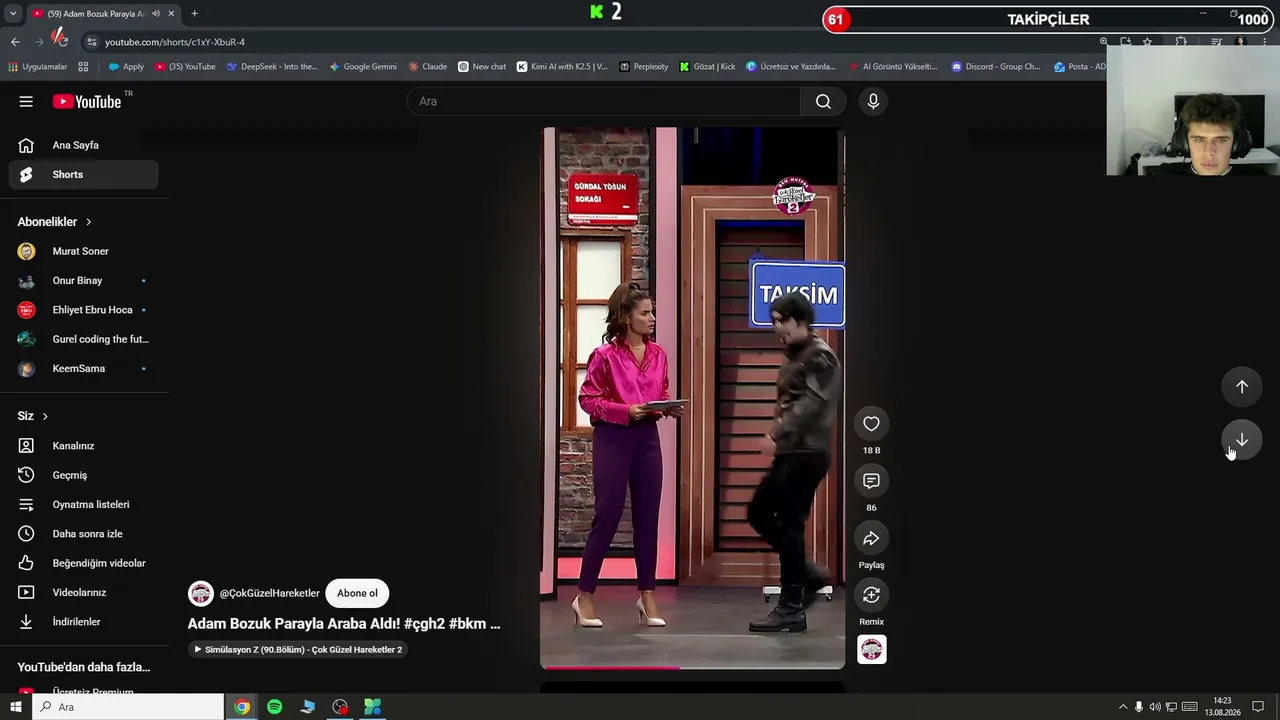Open Gurel coding the fut... channel
Image resolution: width=1280 pixels, height=720 pixels.
84,339
